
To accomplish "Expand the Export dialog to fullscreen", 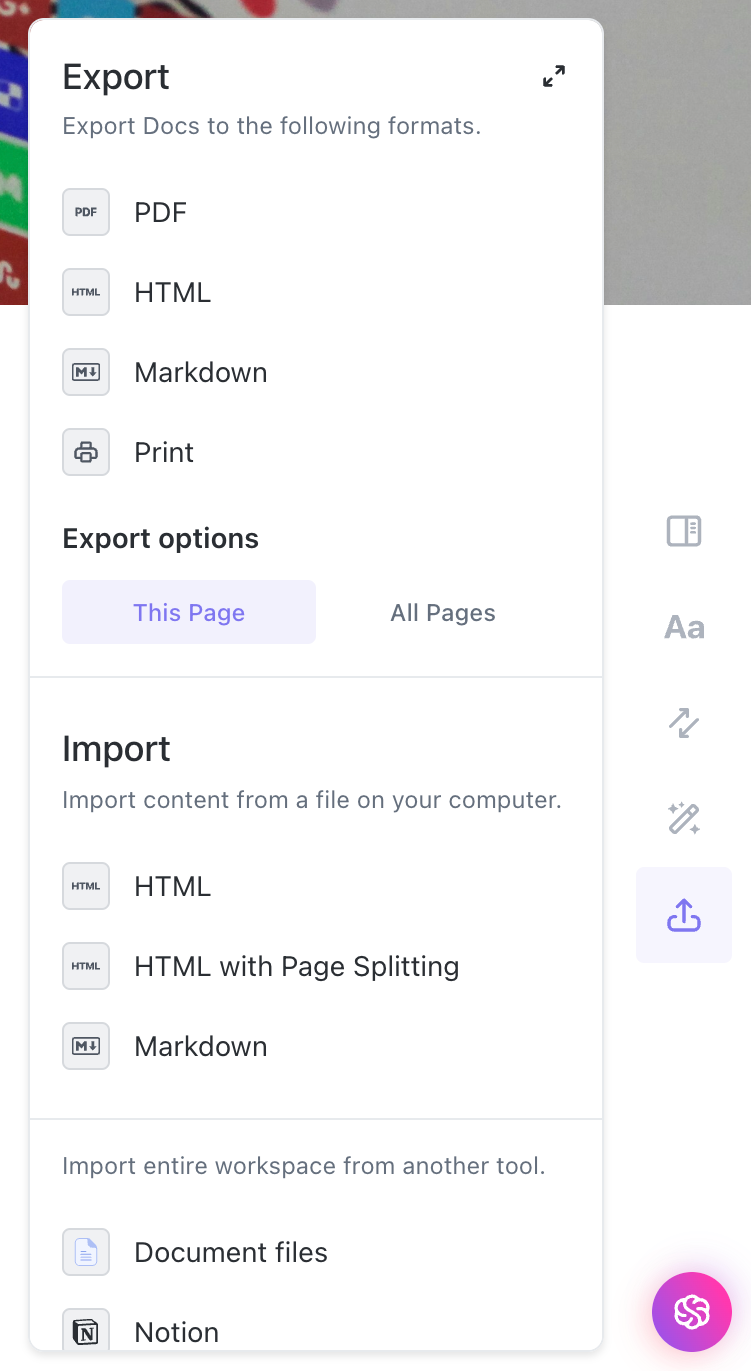I will (553, 76).
